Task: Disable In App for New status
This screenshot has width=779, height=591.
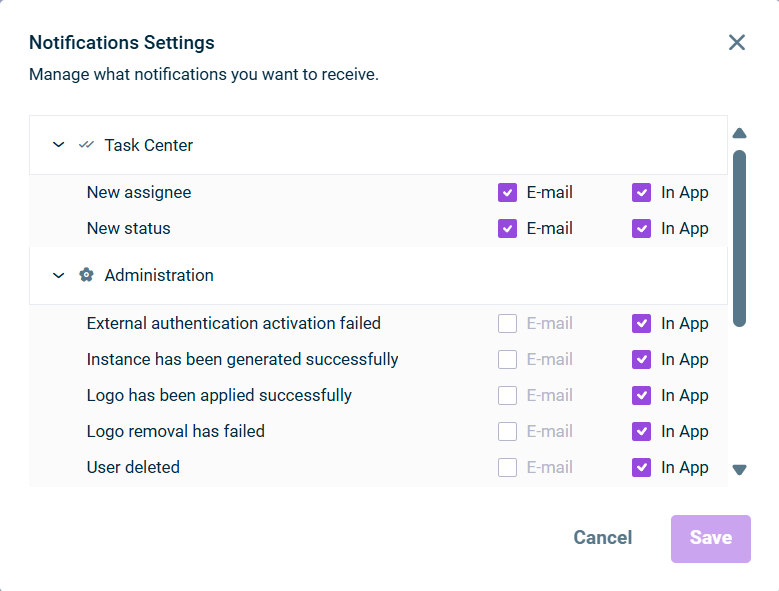Action: click(x=642, y=229)
